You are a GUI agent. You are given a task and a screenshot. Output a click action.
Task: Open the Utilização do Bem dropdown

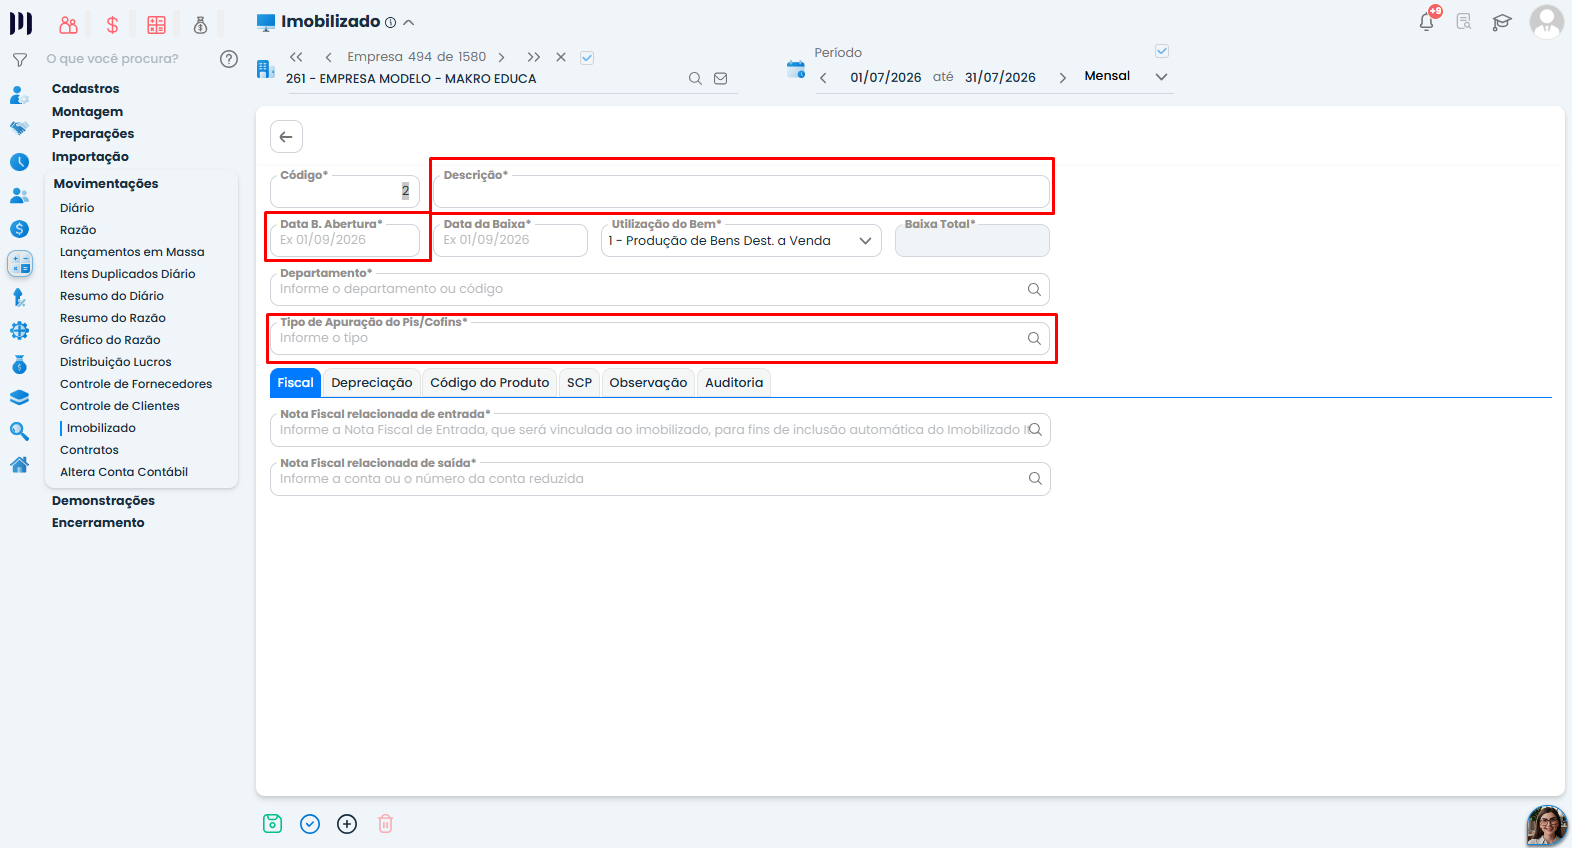pyautogui.click(x=741, y=241)
